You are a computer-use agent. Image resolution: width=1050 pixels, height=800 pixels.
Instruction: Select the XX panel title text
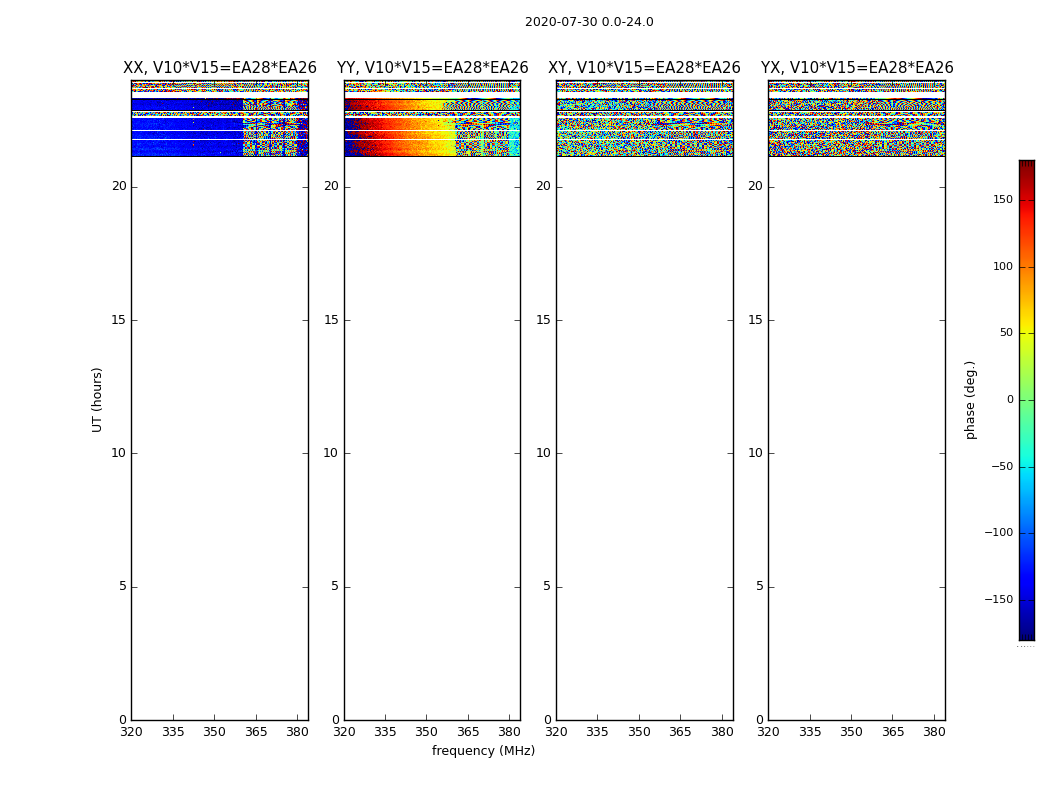tap(219, 68)
